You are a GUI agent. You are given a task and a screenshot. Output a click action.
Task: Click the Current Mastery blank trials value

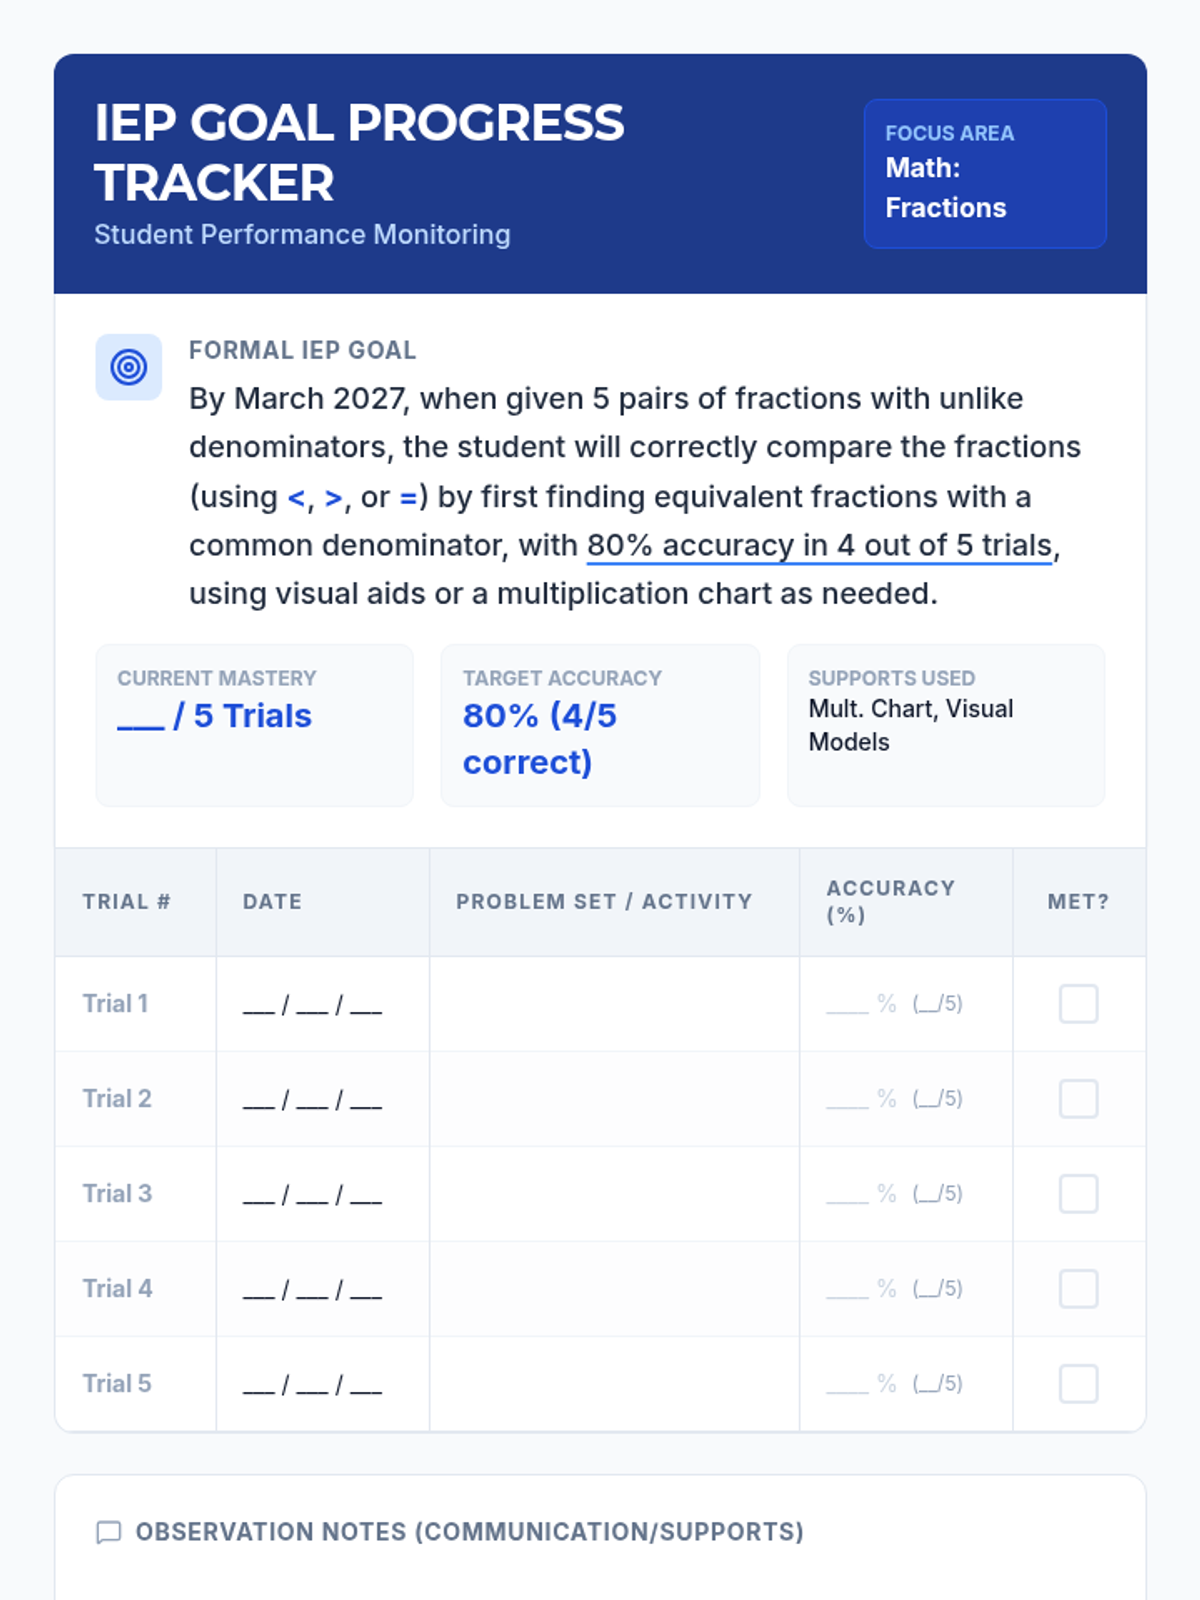214,716
